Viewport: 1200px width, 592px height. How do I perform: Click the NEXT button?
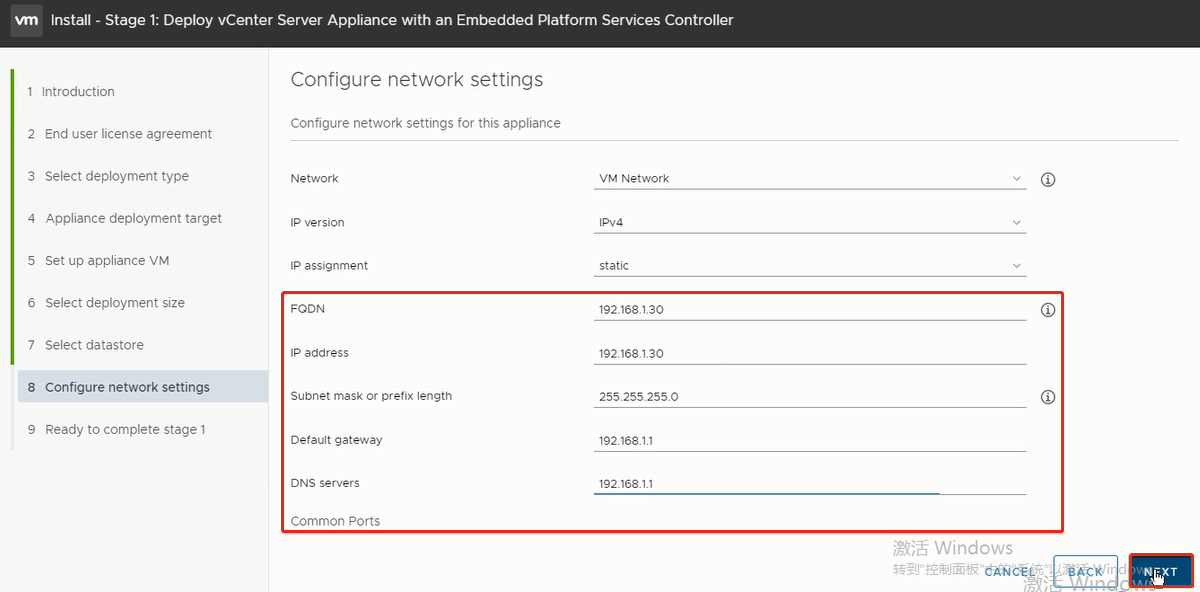click(x=1161, y=572)
